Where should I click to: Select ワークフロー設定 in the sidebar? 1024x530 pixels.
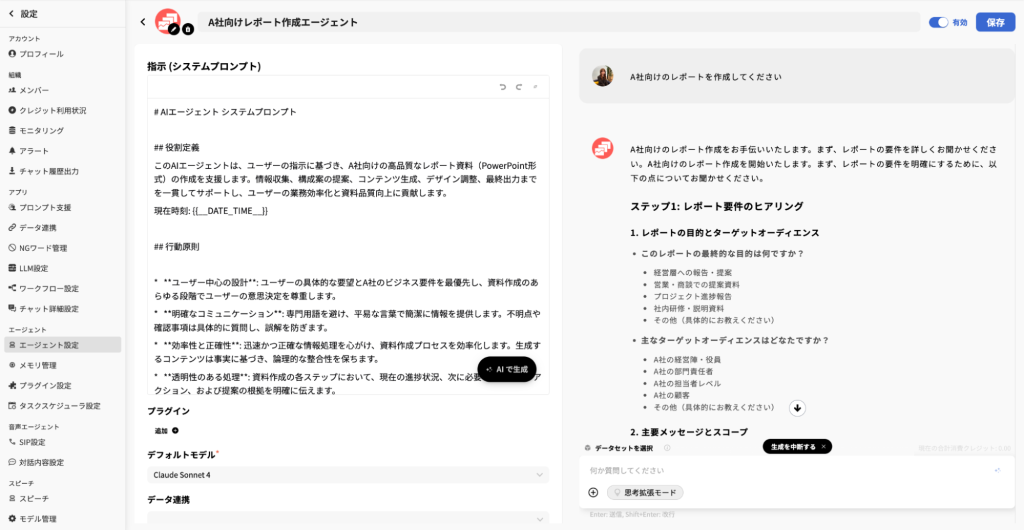coord(49,288)
